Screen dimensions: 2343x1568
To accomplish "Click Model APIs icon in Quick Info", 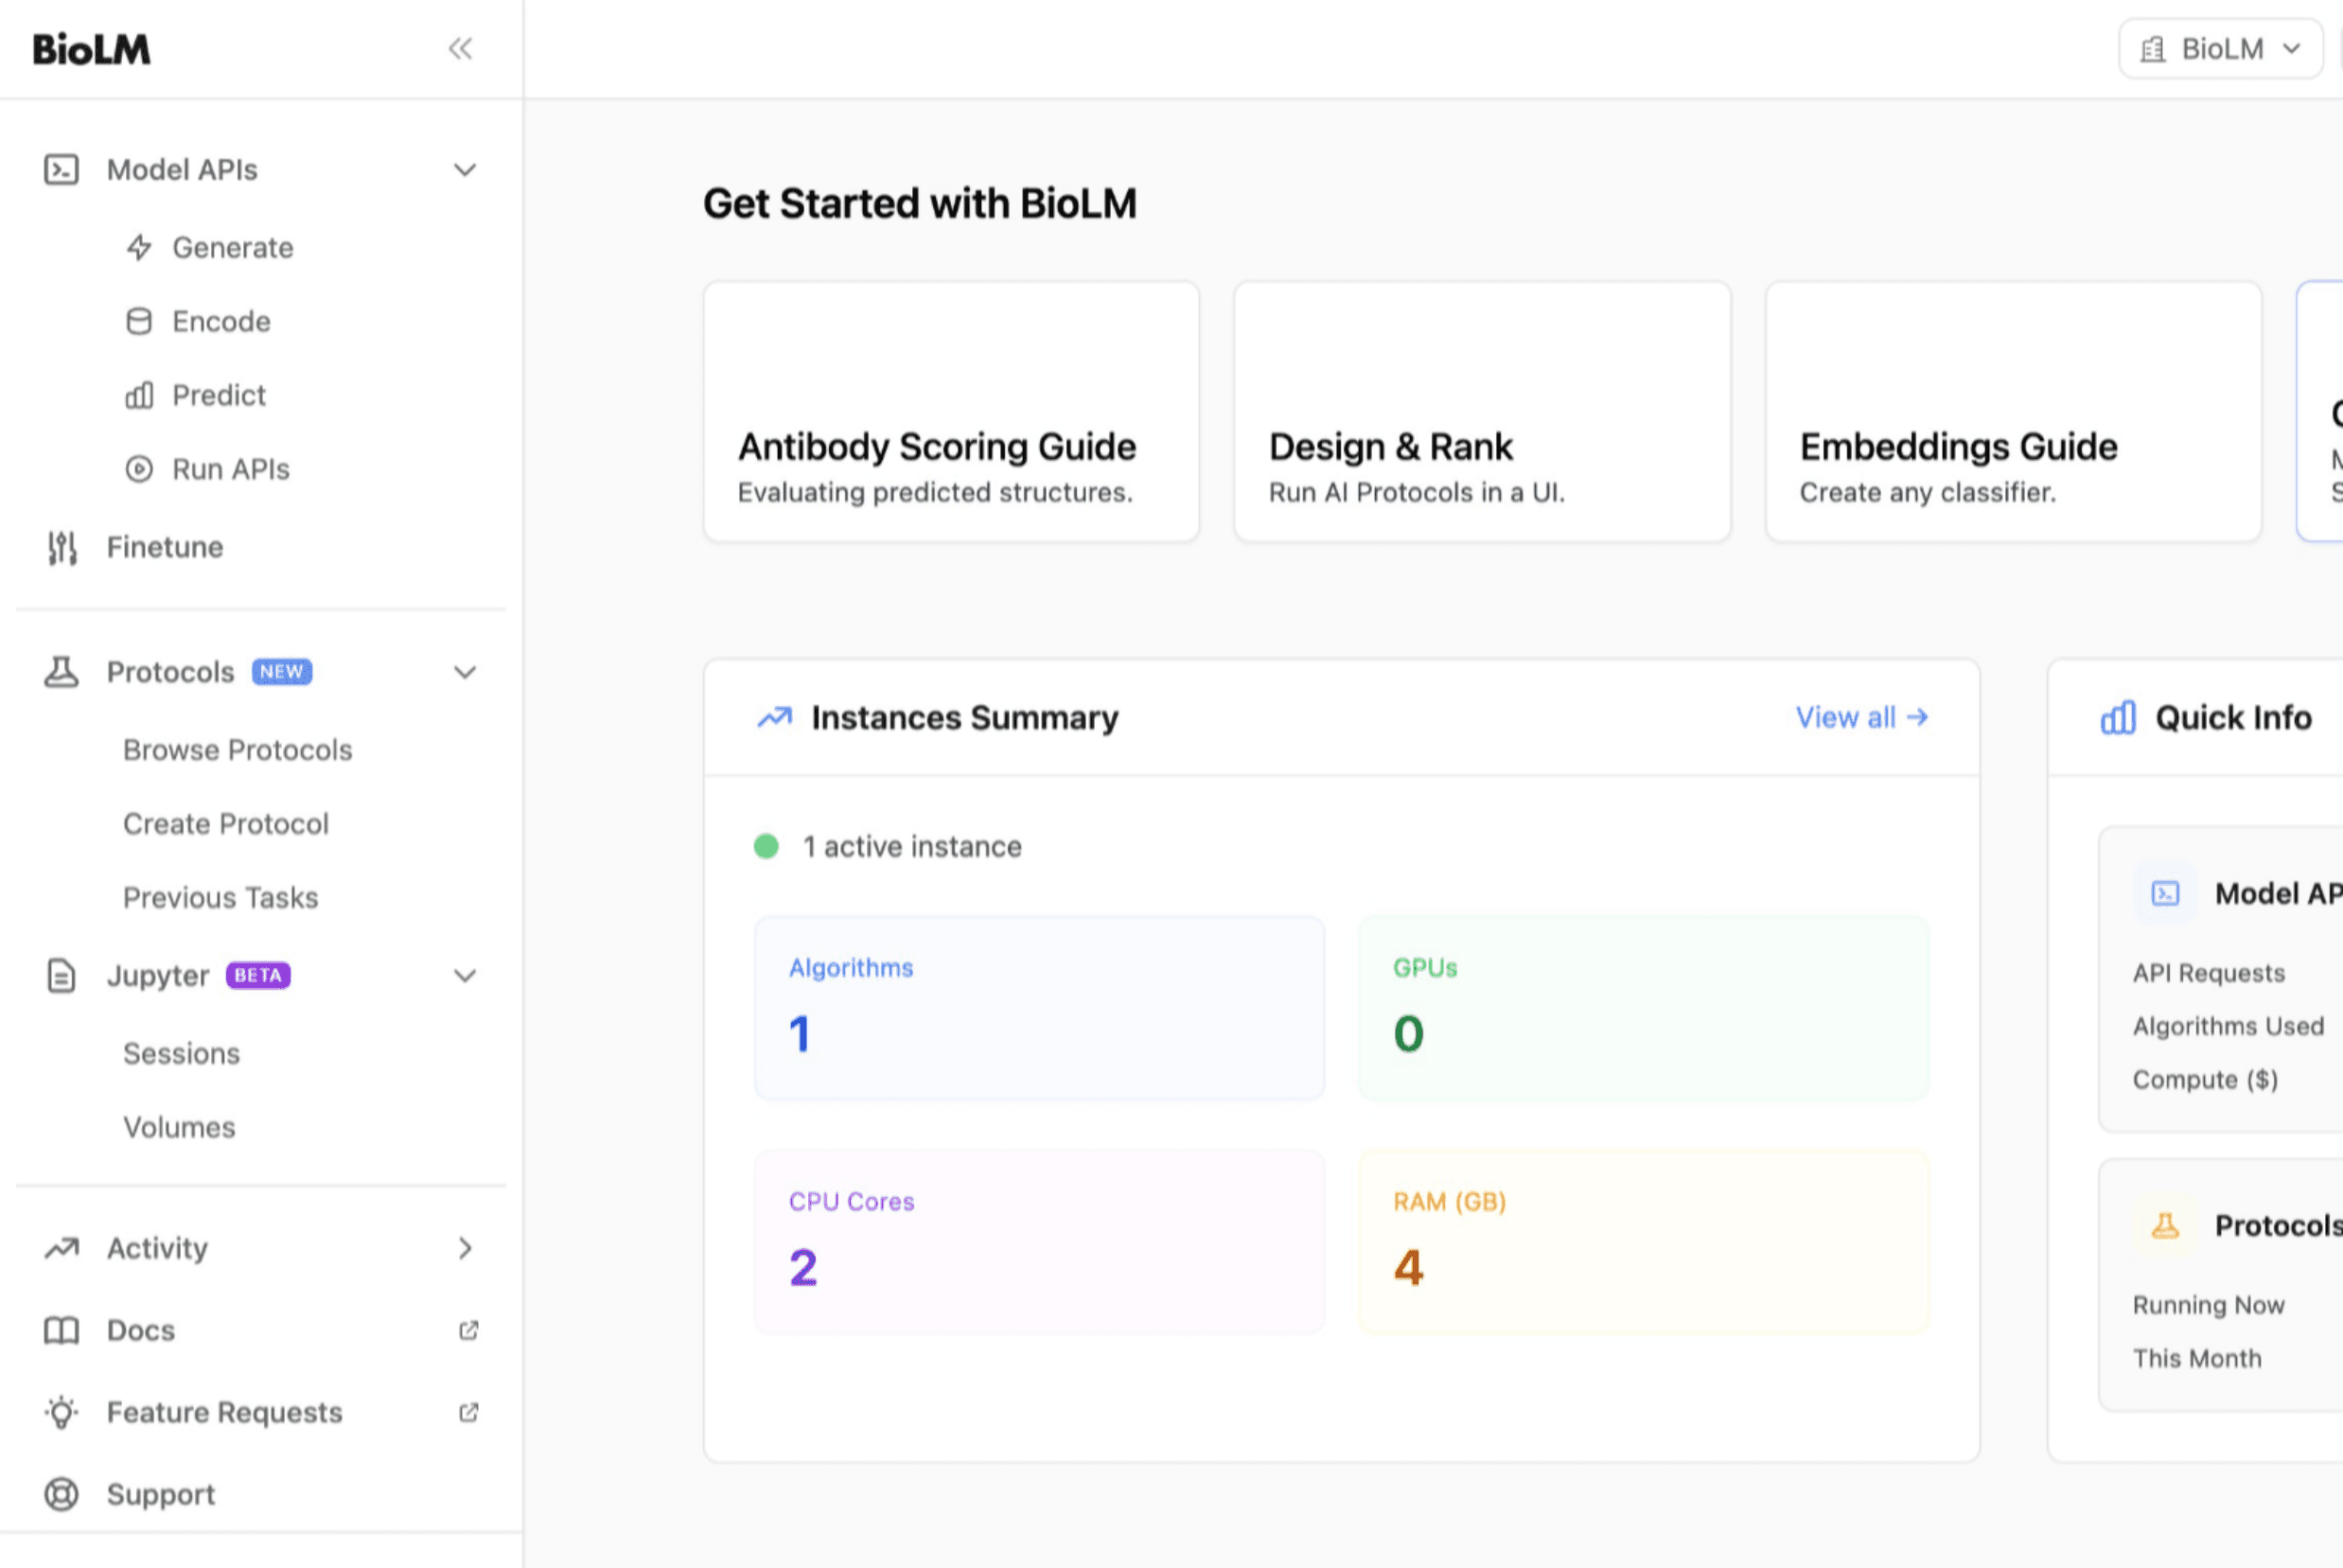I will coord(2165,893).
